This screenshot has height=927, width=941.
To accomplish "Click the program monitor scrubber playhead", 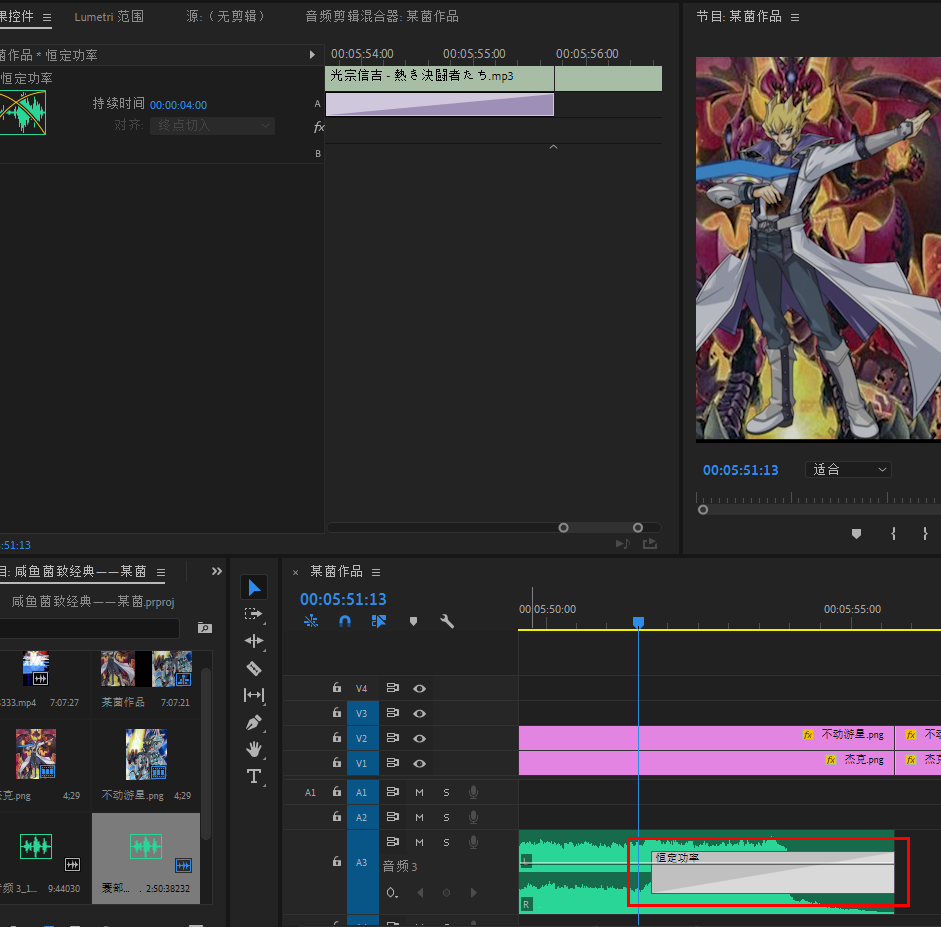I will tap(703, 509).
